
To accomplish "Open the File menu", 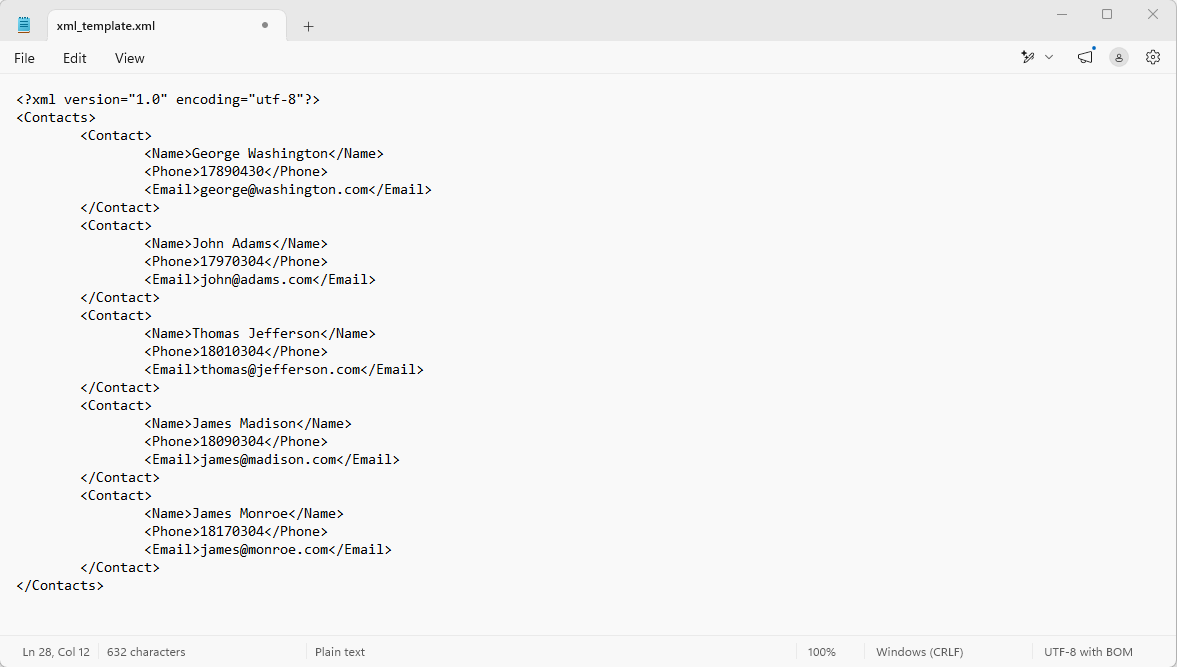I will pyautogui.click(x=24, y=58).
